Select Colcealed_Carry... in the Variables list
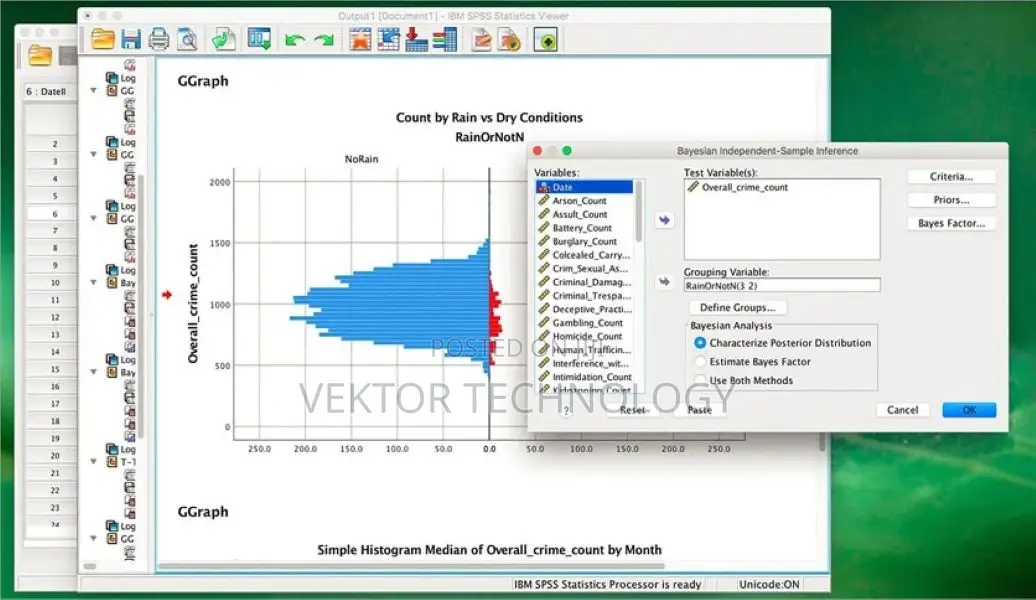Viewport: 1036px width, 600px height. pyautogui.click(x=585, y=255)
